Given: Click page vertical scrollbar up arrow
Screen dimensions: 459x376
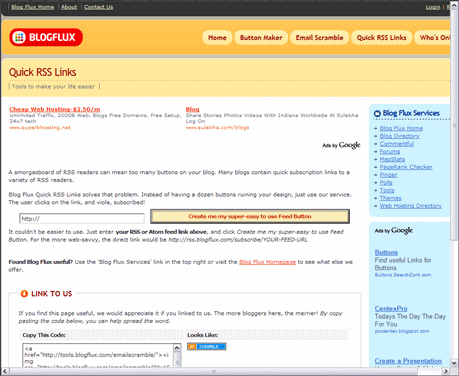Looking at the screenshot, I should 454,6.
